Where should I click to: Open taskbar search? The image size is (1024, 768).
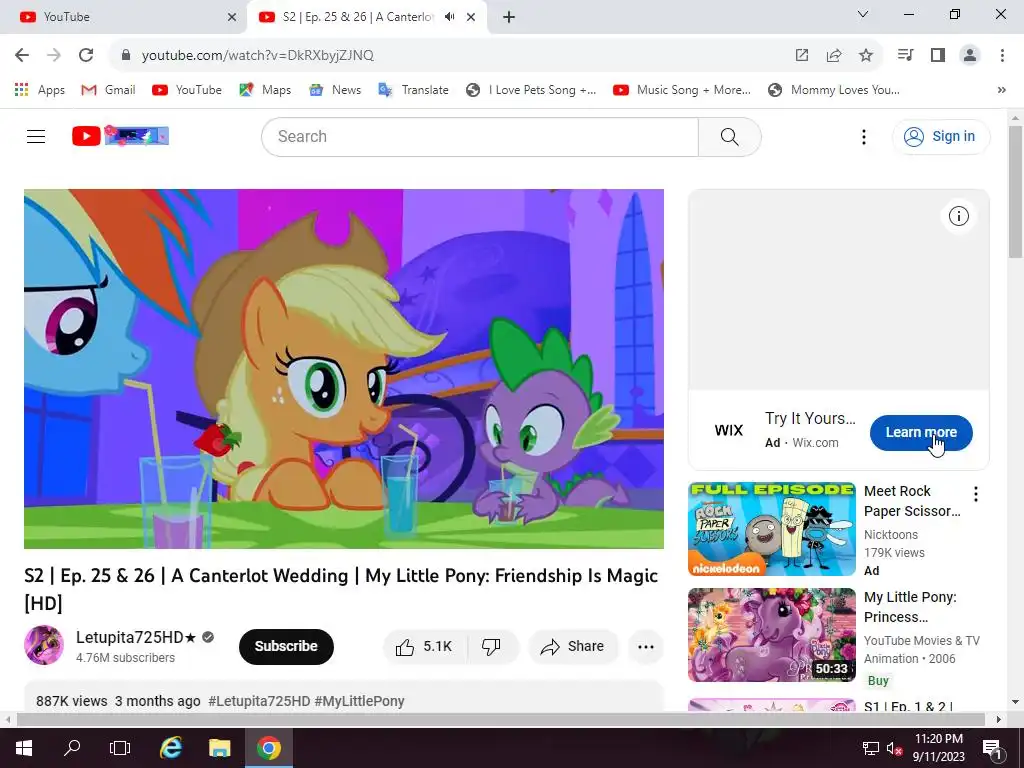pyautogui.click(x=72, y=748)
